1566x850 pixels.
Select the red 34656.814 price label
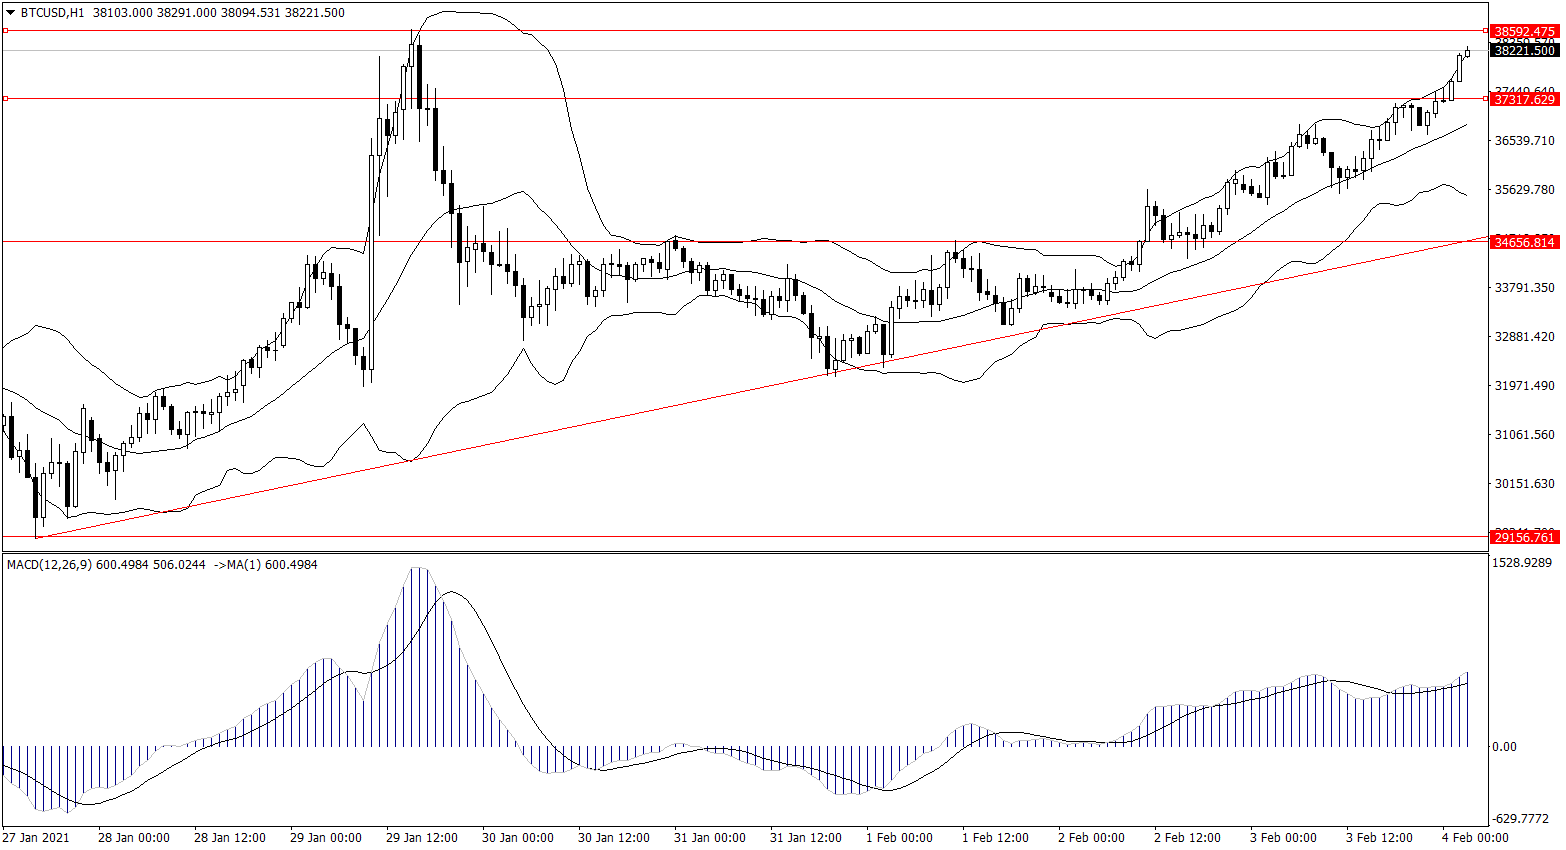point(1524,242)
